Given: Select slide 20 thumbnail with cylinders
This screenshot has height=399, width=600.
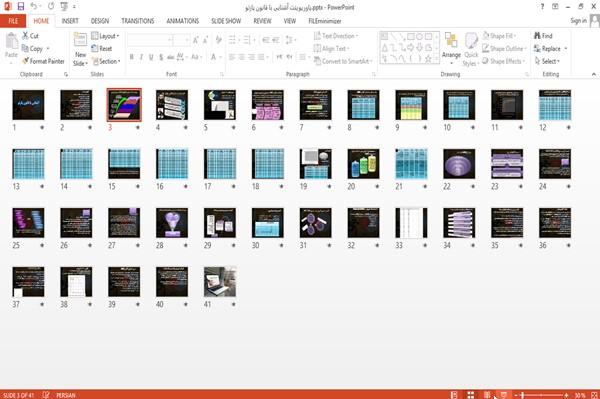Looking at the screenshot, I should 363,164.
